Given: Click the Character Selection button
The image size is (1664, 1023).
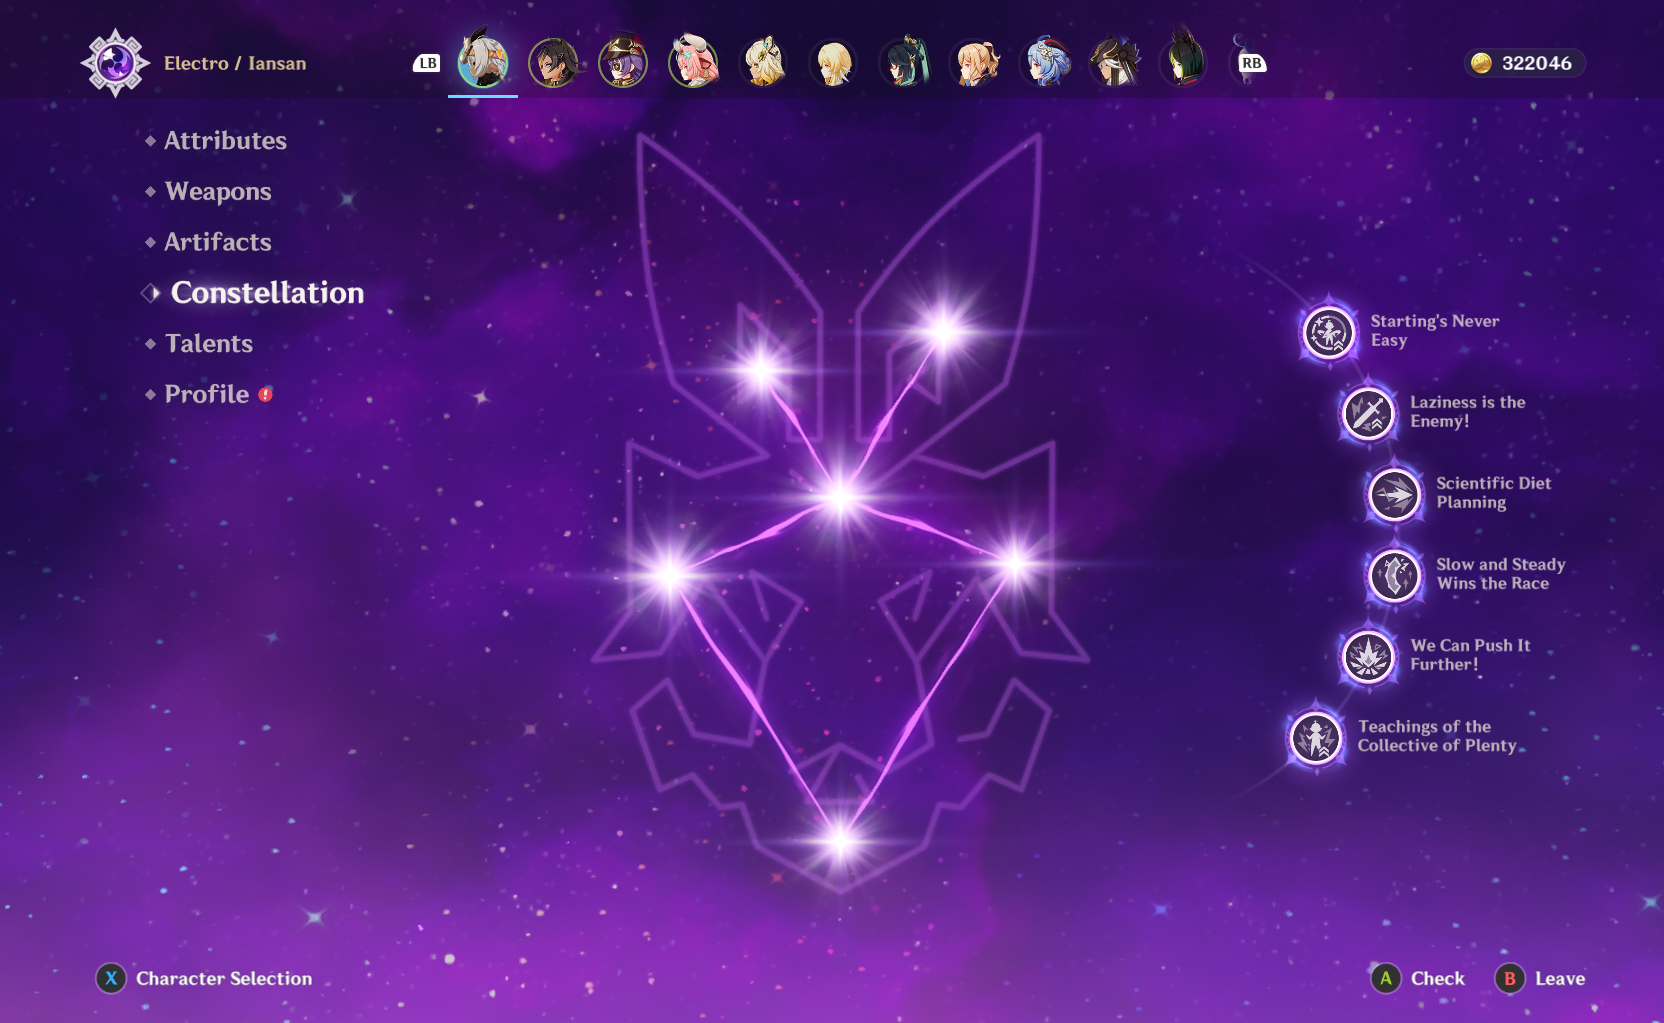Looking at the screenshot, I should click(x=205, y=979).
